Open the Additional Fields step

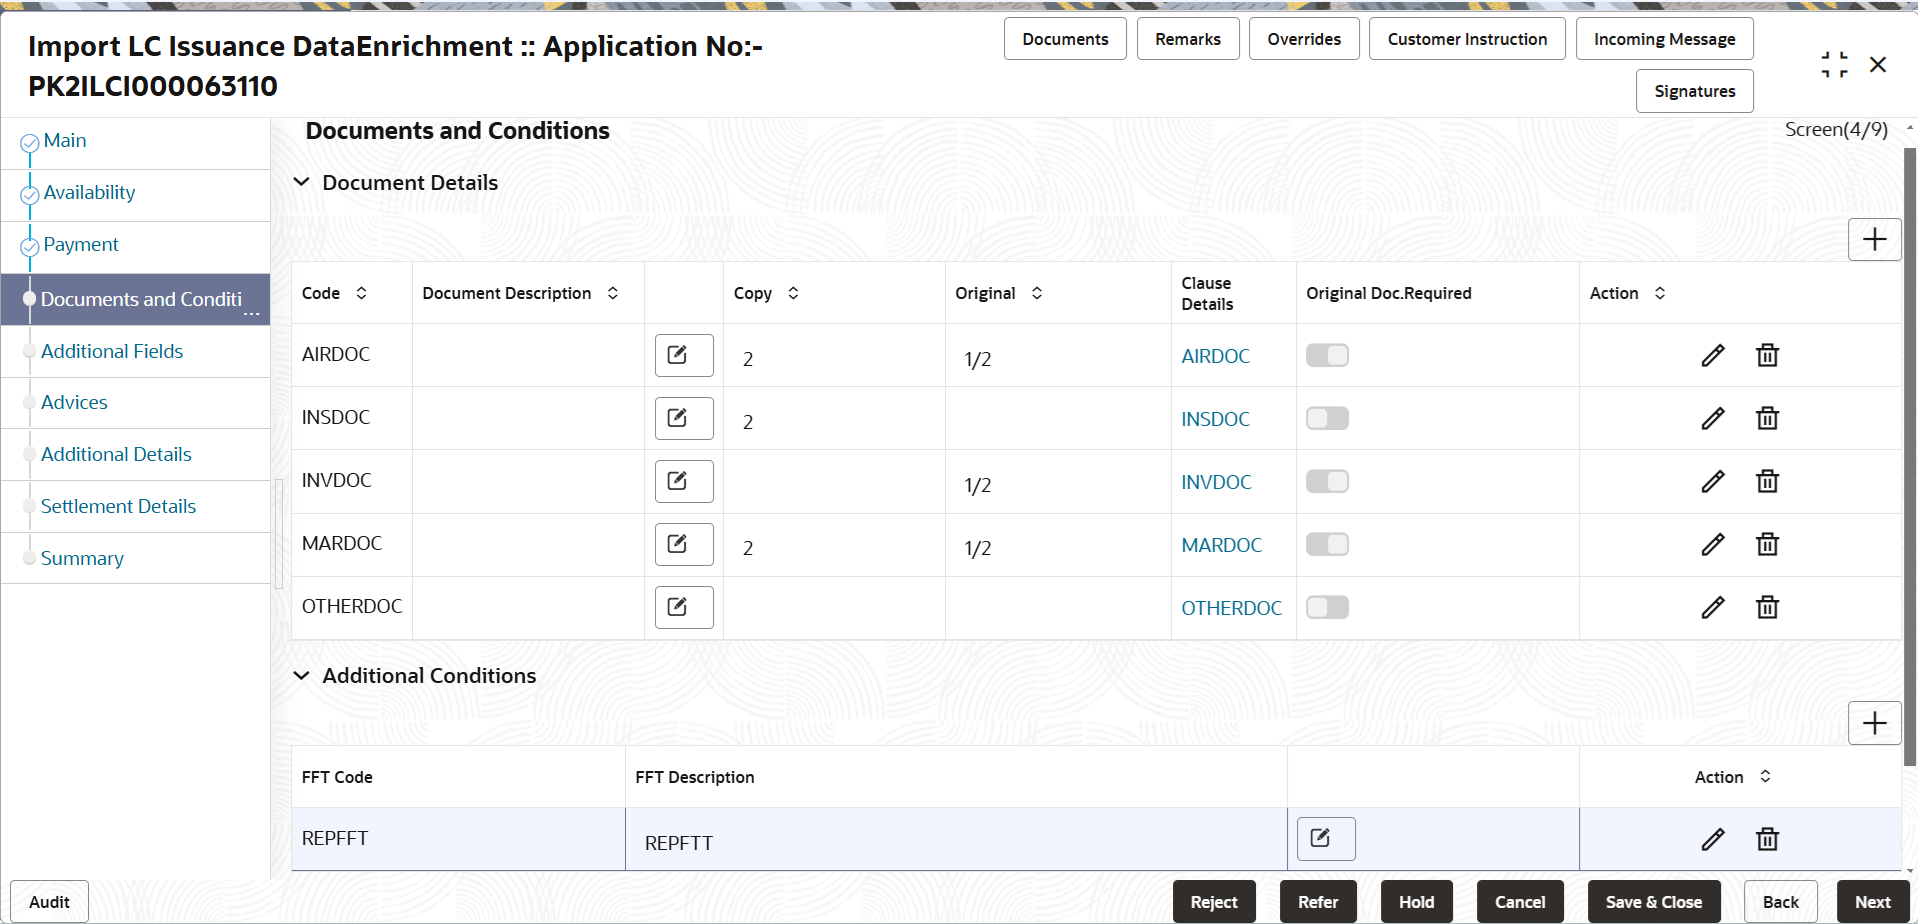coord(112,352)
